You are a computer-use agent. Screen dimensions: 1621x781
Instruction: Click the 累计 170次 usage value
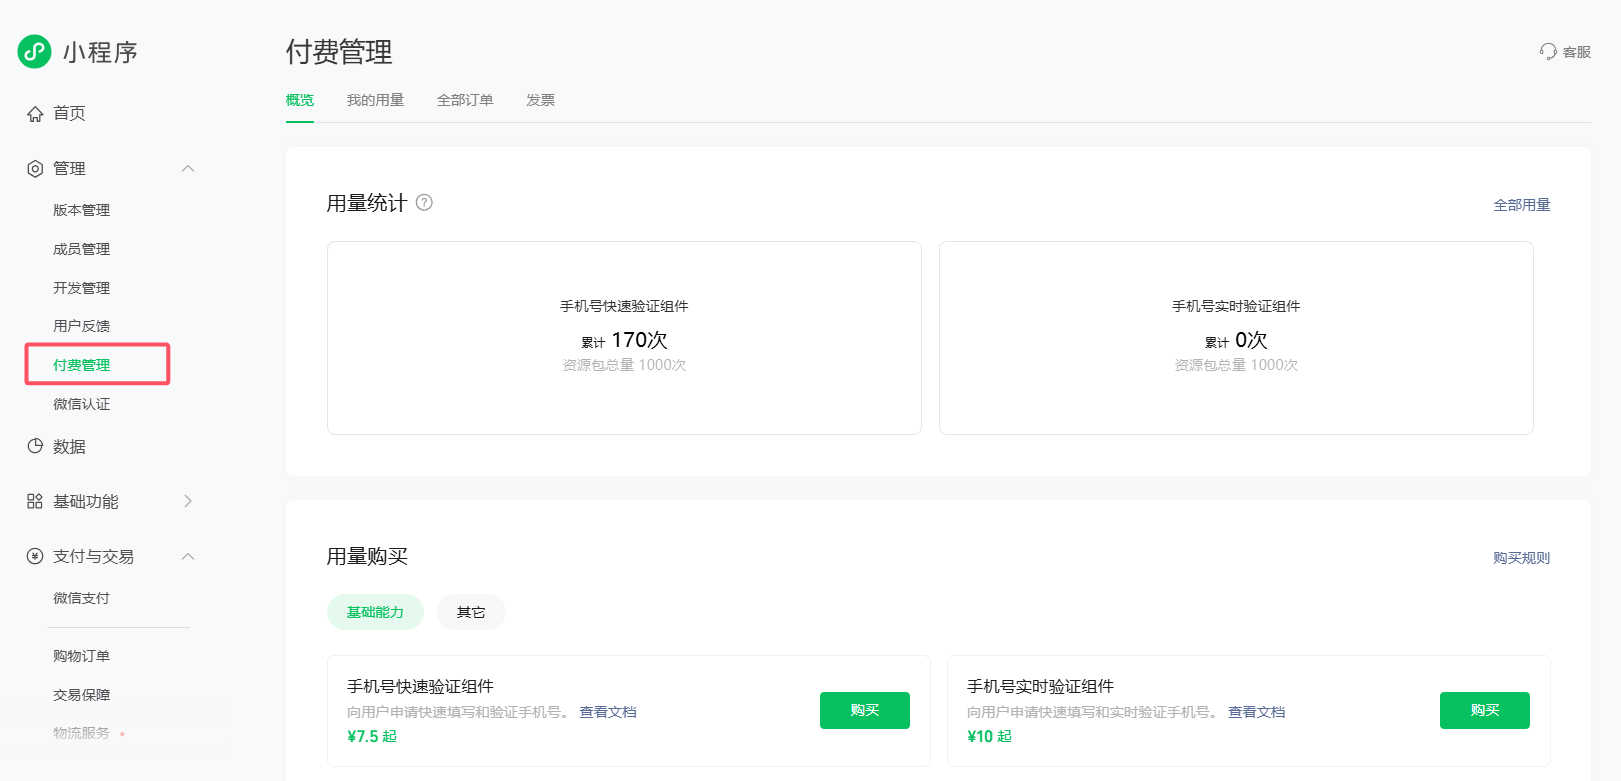[624, 340]
